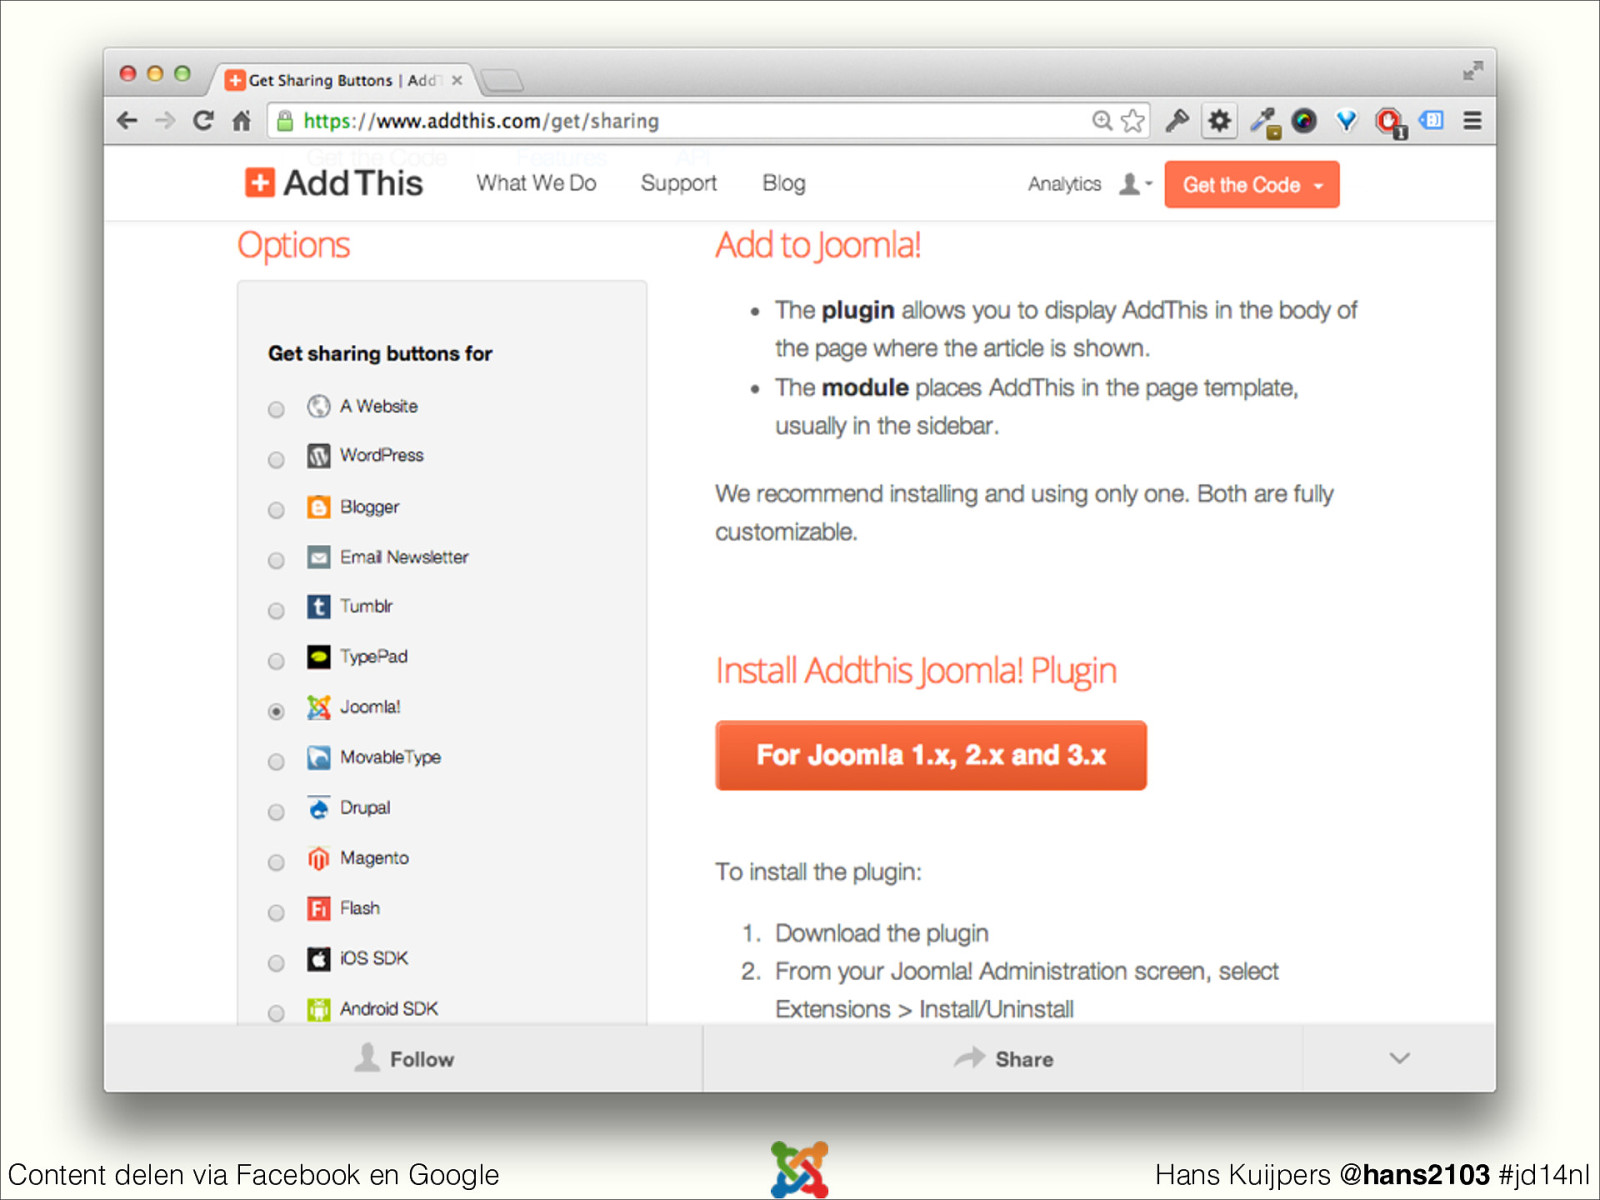Click the Magento logo icon
The width and height of the screenshot is (1600, 1200).
[x=318, y=858]
